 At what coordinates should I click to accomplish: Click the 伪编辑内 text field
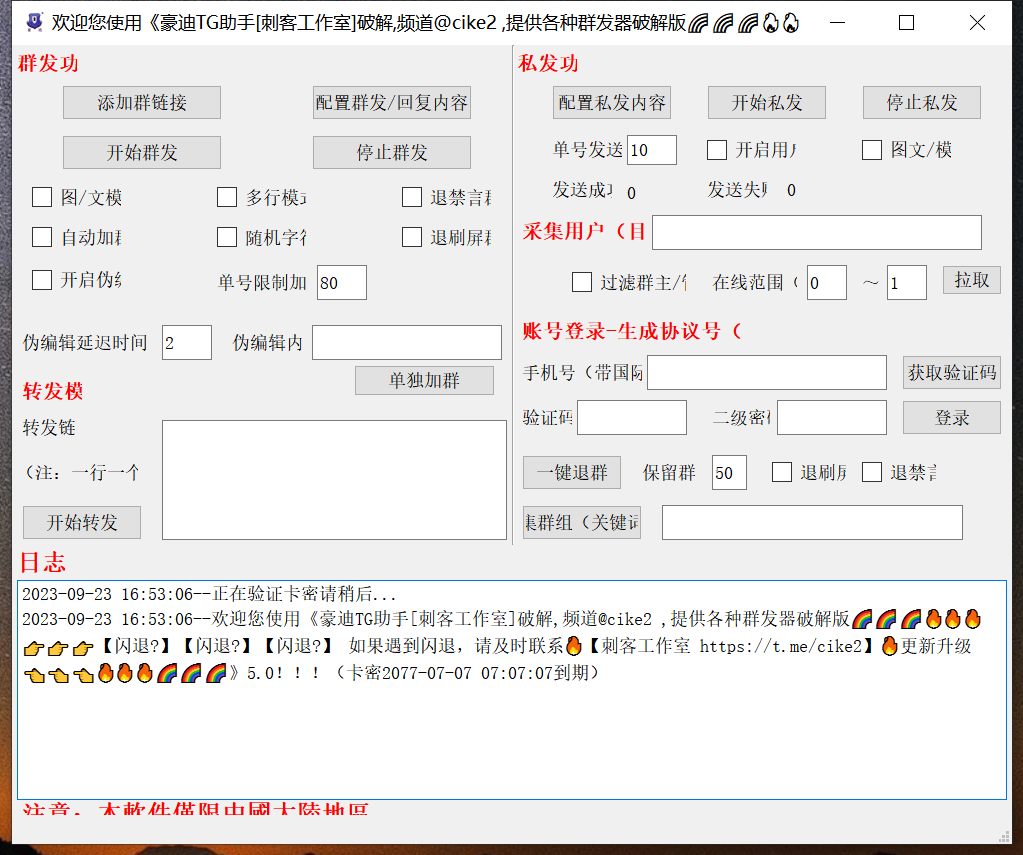(407, 343)
